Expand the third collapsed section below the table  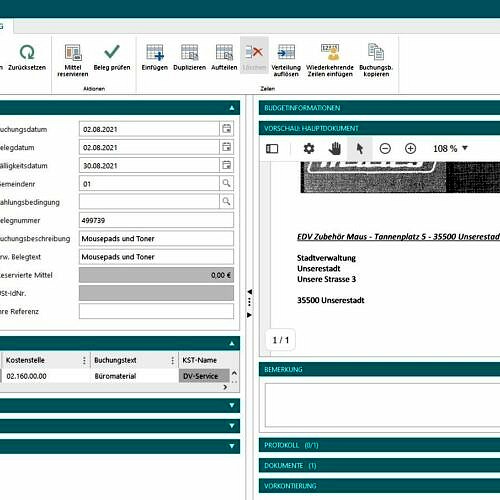[232, 446]
